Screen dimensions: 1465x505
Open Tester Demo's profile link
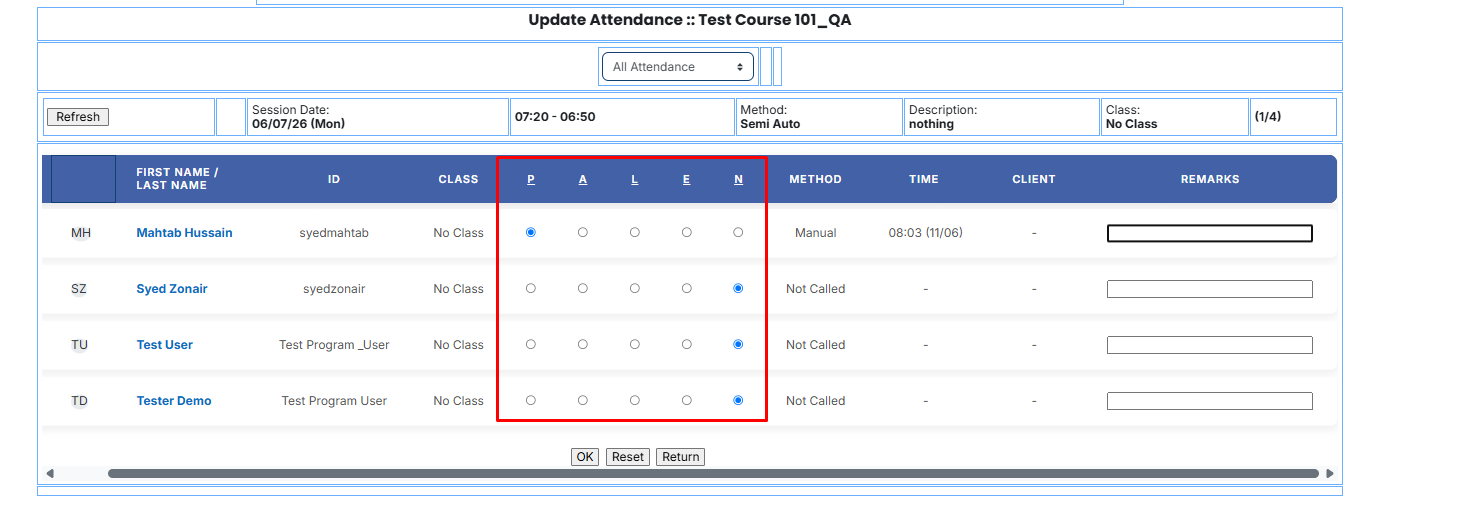pyautogui.click(x=174, y=401)
